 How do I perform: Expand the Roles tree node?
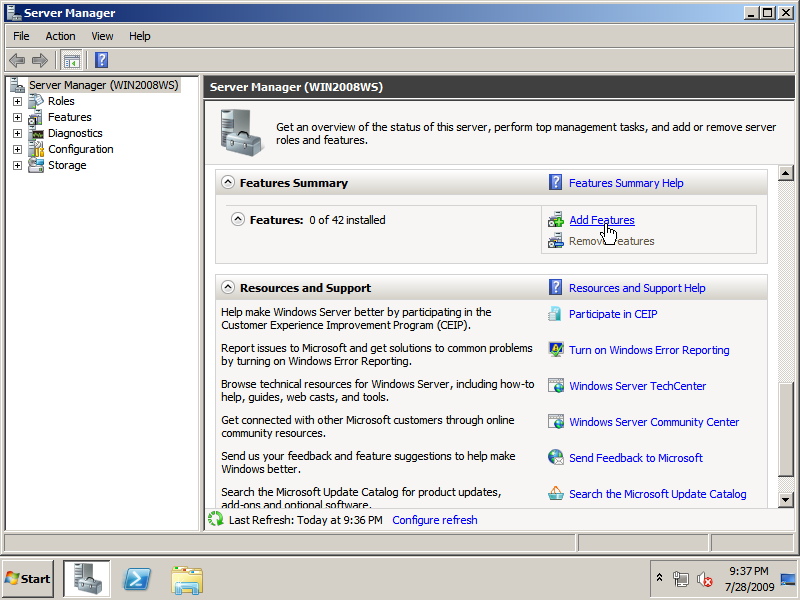tap(17, 101)
